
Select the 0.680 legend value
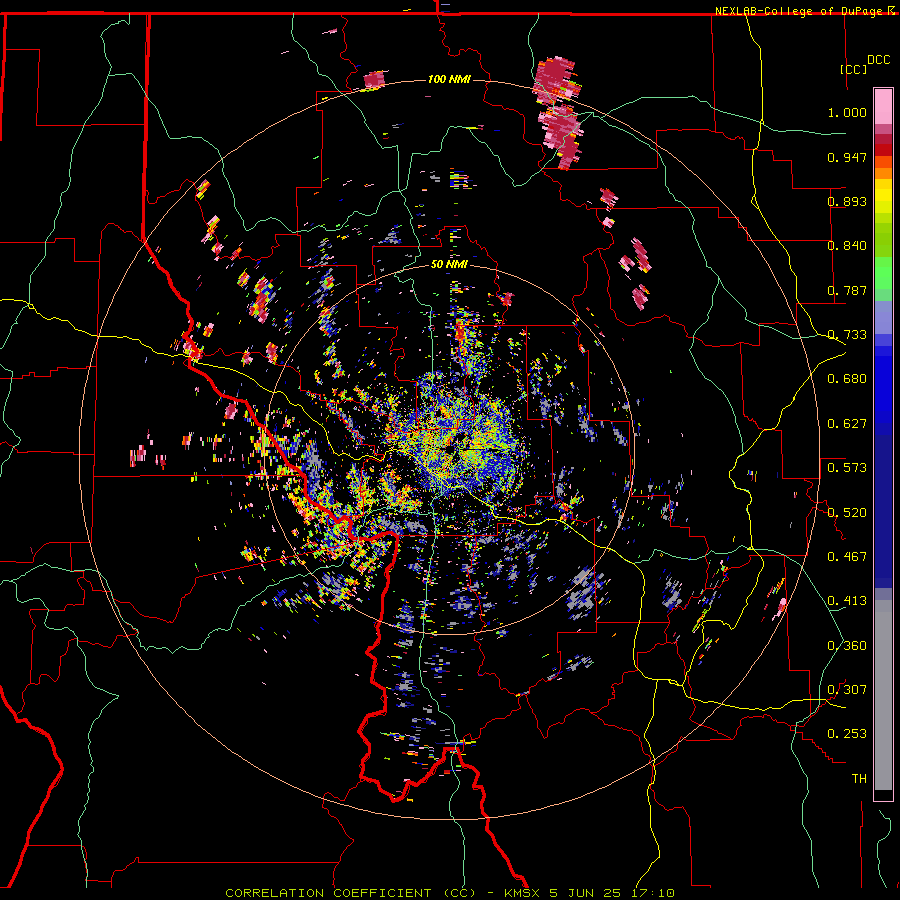coord(847,379)
